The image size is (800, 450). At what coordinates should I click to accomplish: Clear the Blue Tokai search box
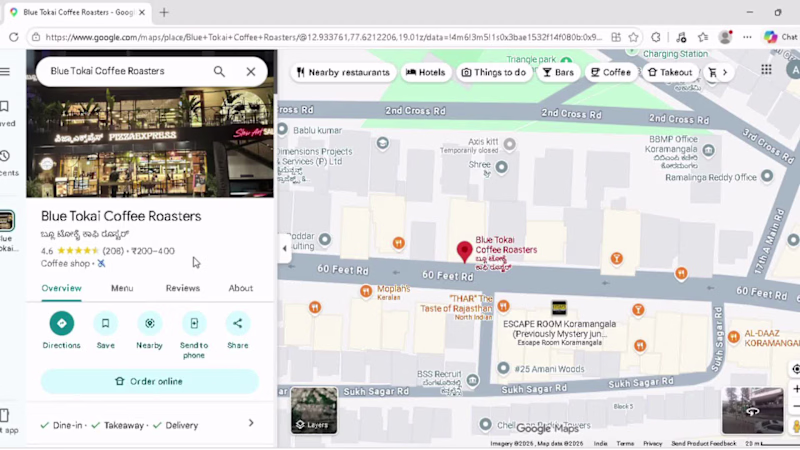pos(251,71)
